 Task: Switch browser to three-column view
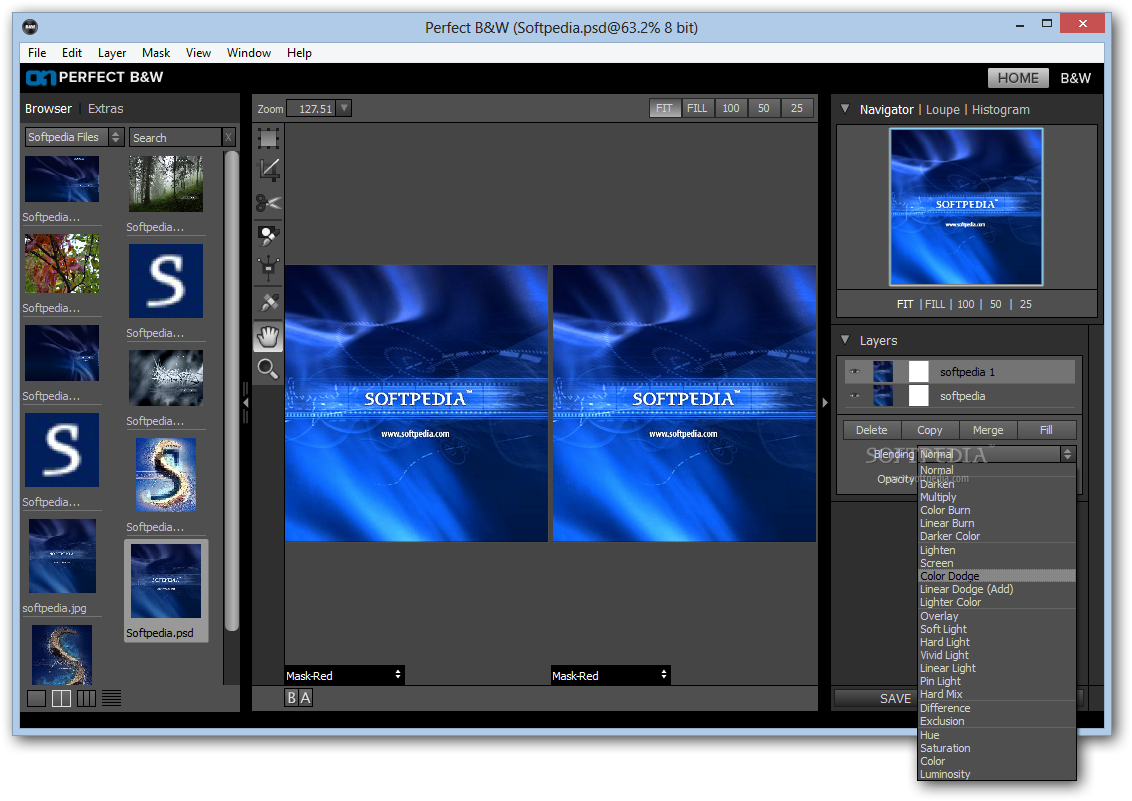(86, 698)
